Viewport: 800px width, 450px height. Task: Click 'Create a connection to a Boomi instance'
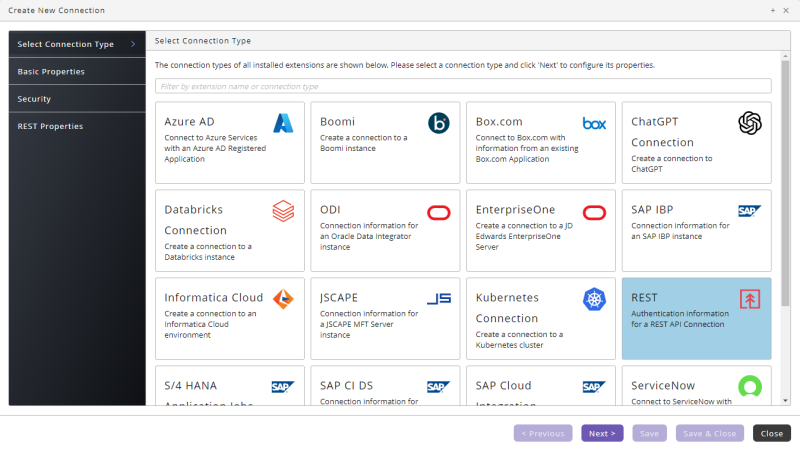(363, 143)
